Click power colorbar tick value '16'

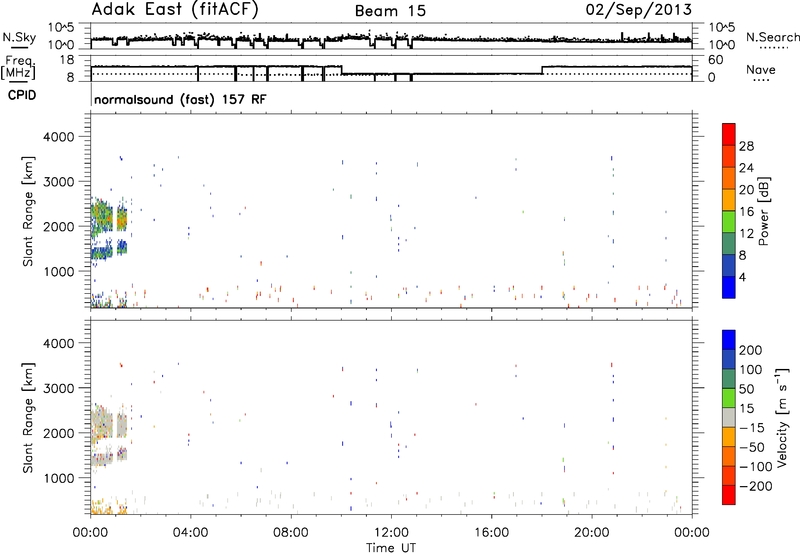point(746,212)
